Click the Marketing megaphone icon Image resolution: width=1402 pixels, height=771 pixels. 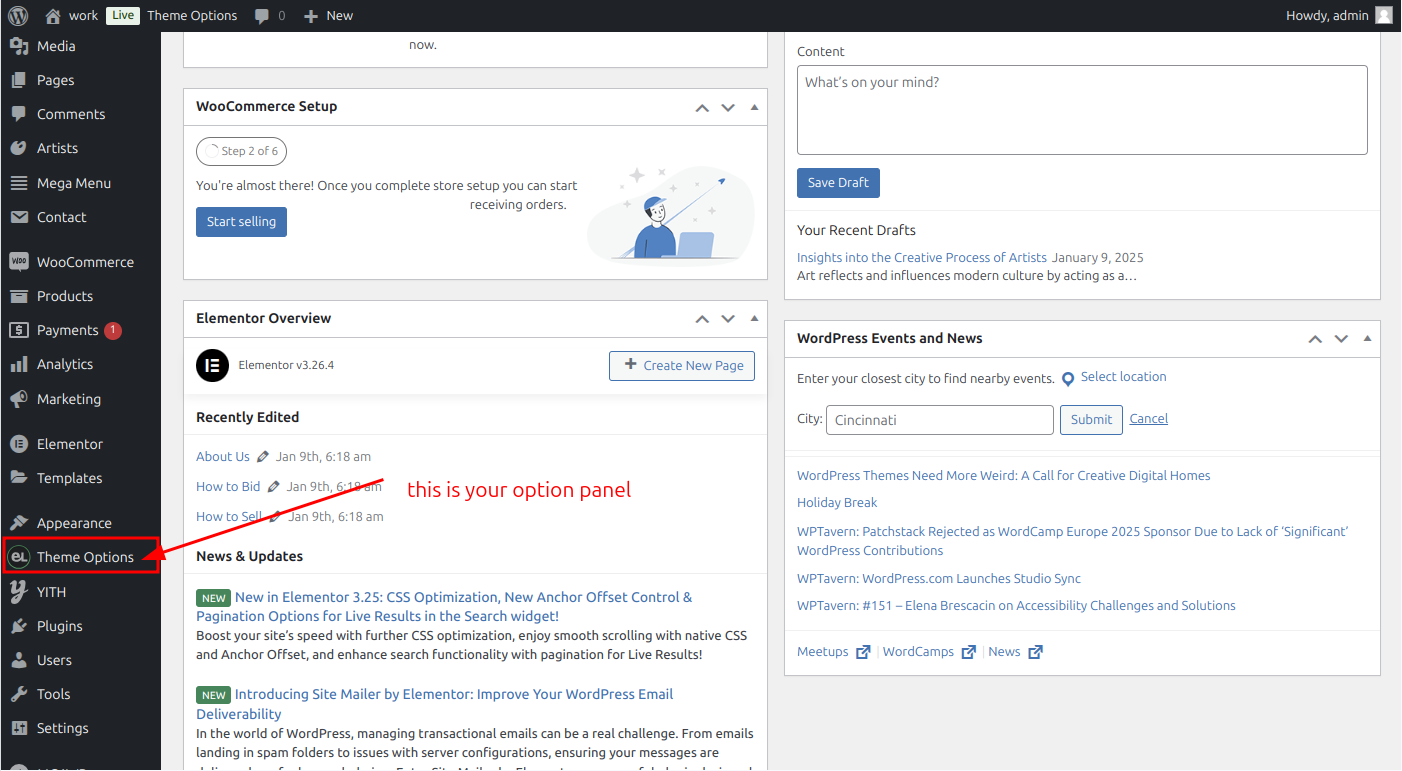click(18, 399)
